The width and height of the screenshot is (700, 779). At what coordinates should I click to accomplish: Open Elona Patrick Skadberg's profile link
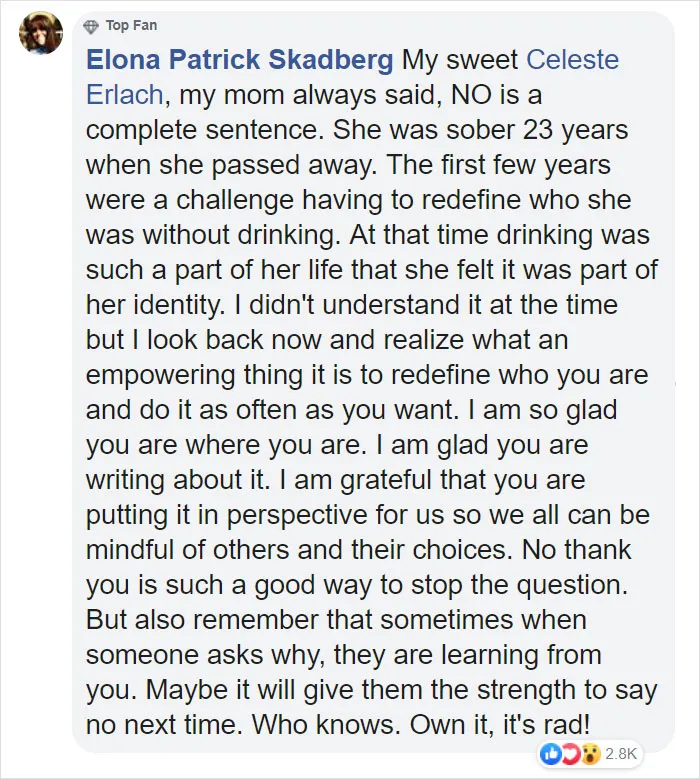point(239,60)
